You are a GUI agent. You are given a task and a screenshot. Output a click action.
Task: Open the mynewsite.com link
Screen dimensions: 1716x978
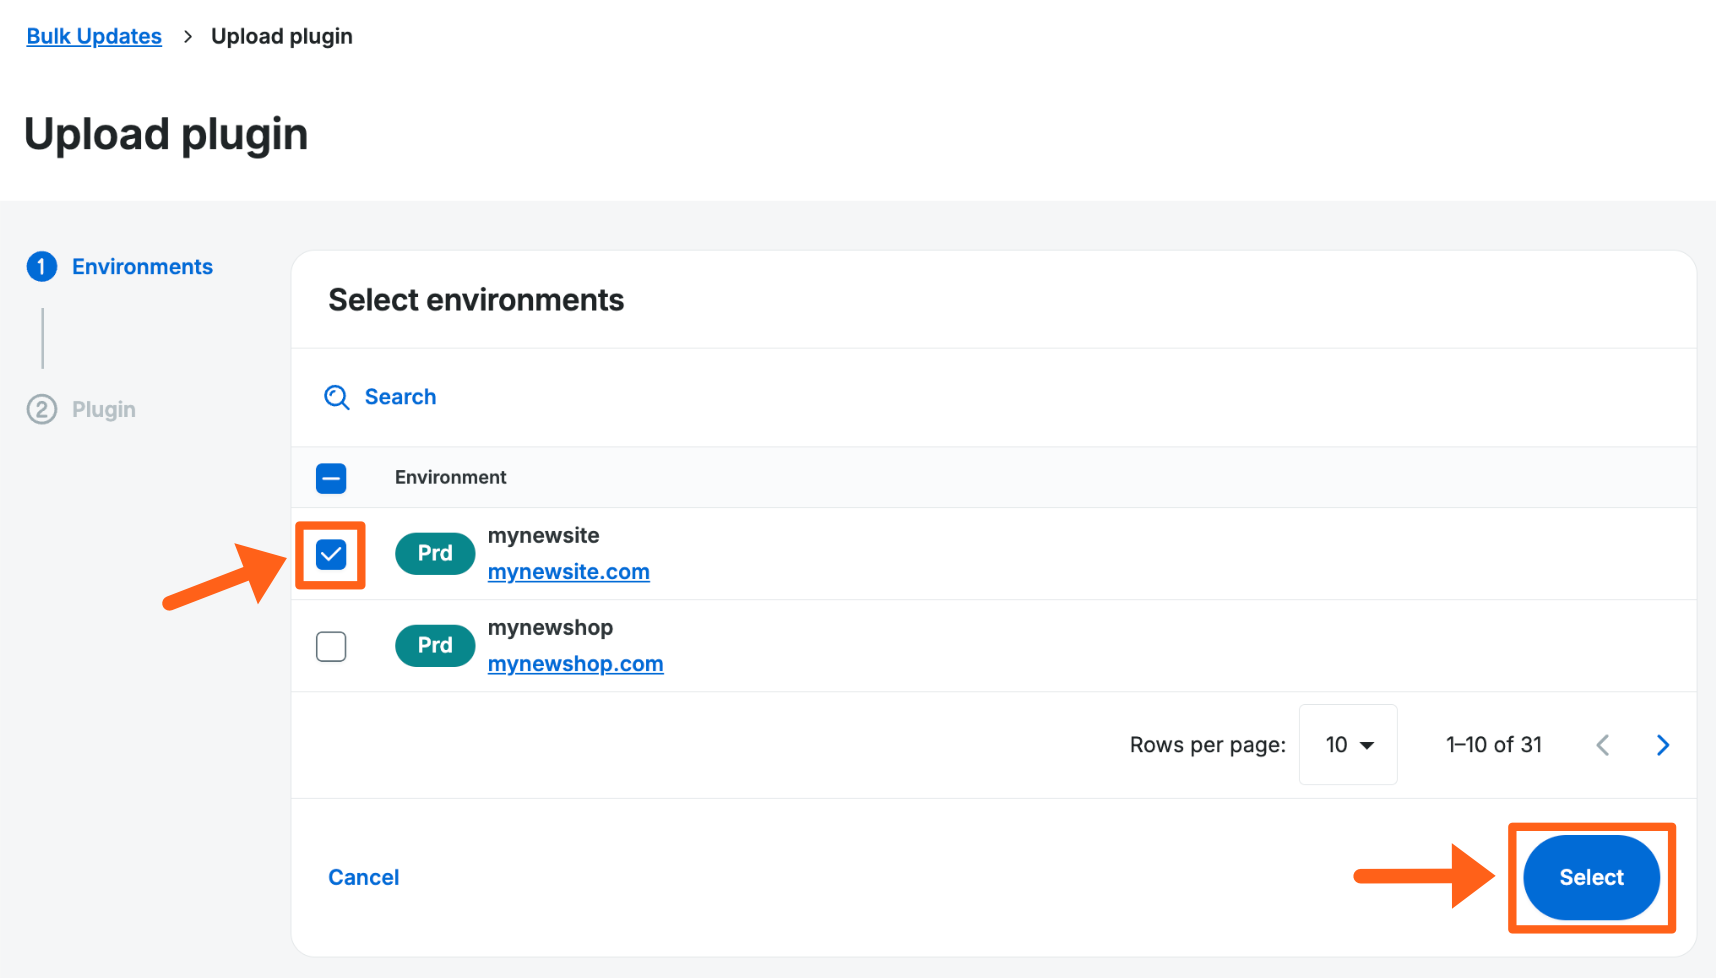point(568,571)
